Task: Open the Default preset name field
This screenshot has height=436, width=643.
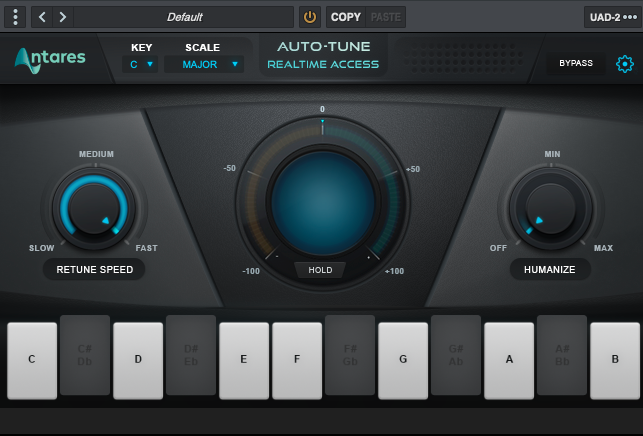Action: click(184, 17)
